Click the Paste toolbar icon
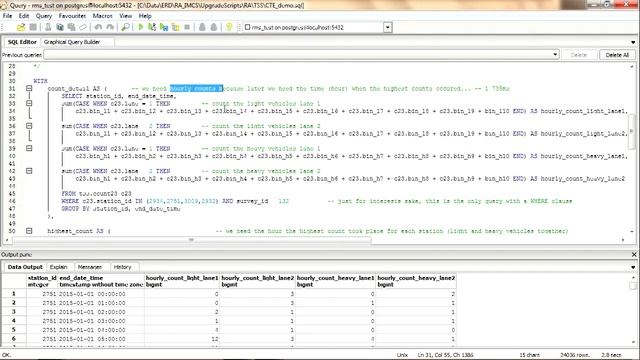Viewport: 640px width, 360px height. [71, 27]
